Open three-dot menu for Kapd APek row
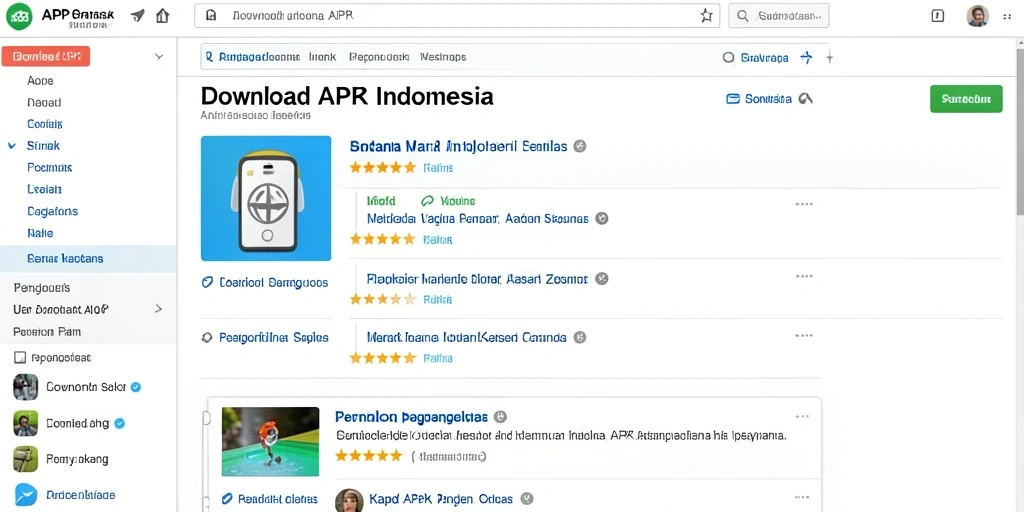This screenshot has height=512, width=1024. click(x=803, y=498)
